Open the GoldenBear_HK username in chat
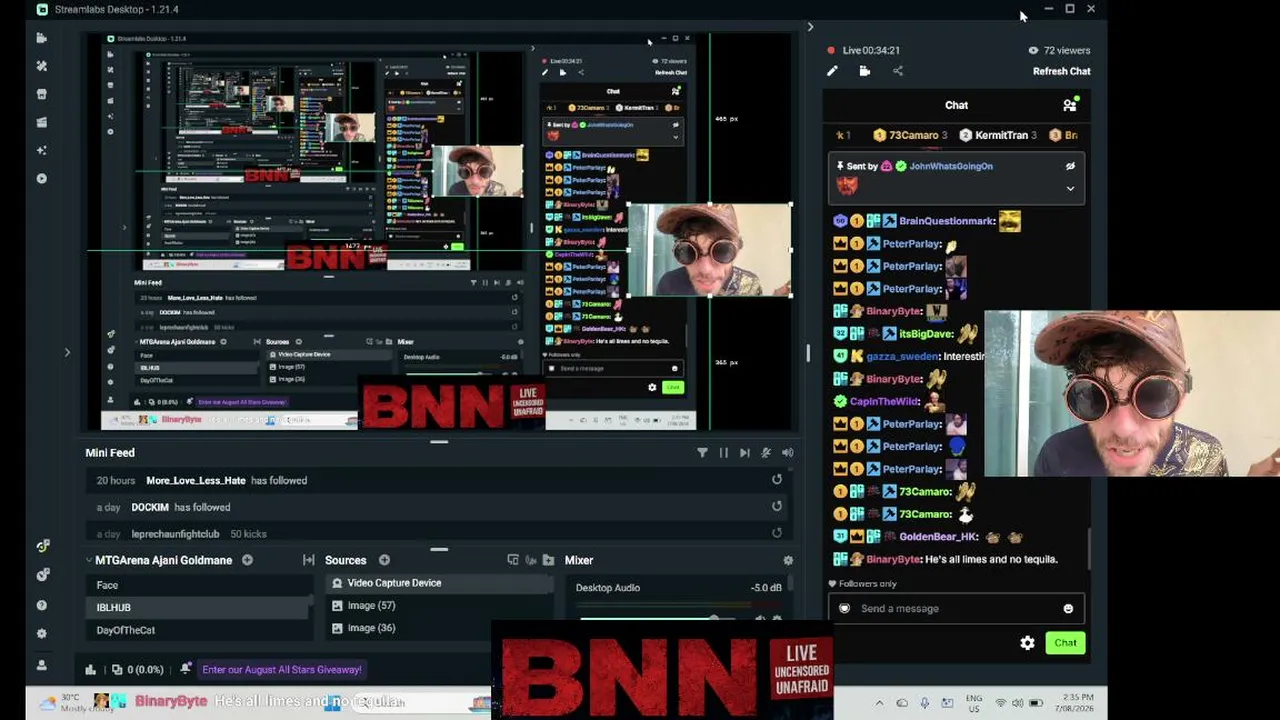Image resolution: width=1280 pixels, height=720 pixels. 938,536
